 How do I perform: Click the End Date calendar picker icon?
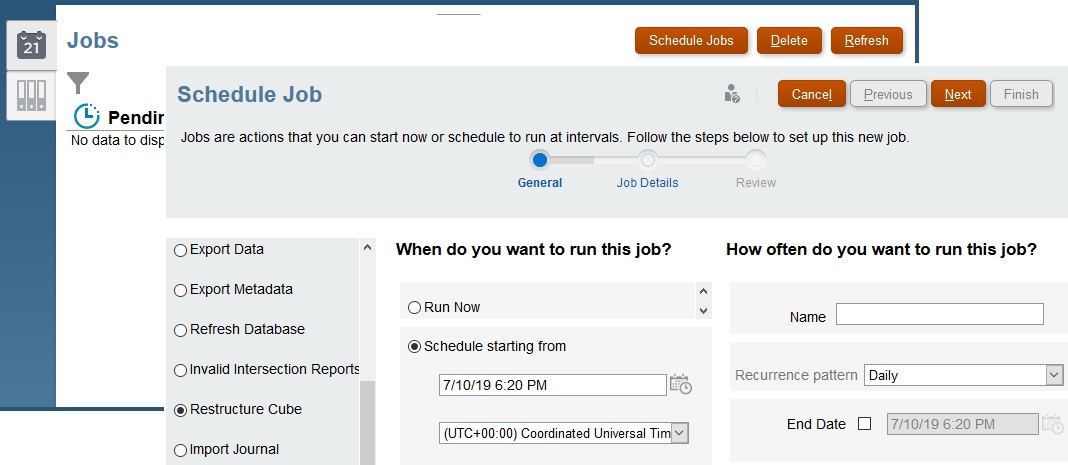click(1052, 424)
